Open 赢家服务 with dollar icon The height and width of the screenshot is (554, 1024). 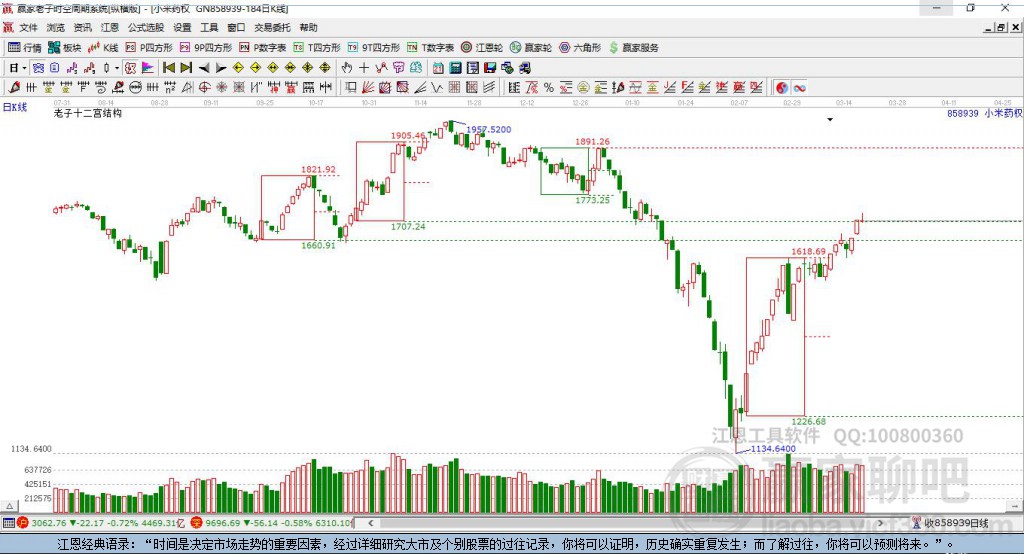pyautogui.click(x=633, y=48)
